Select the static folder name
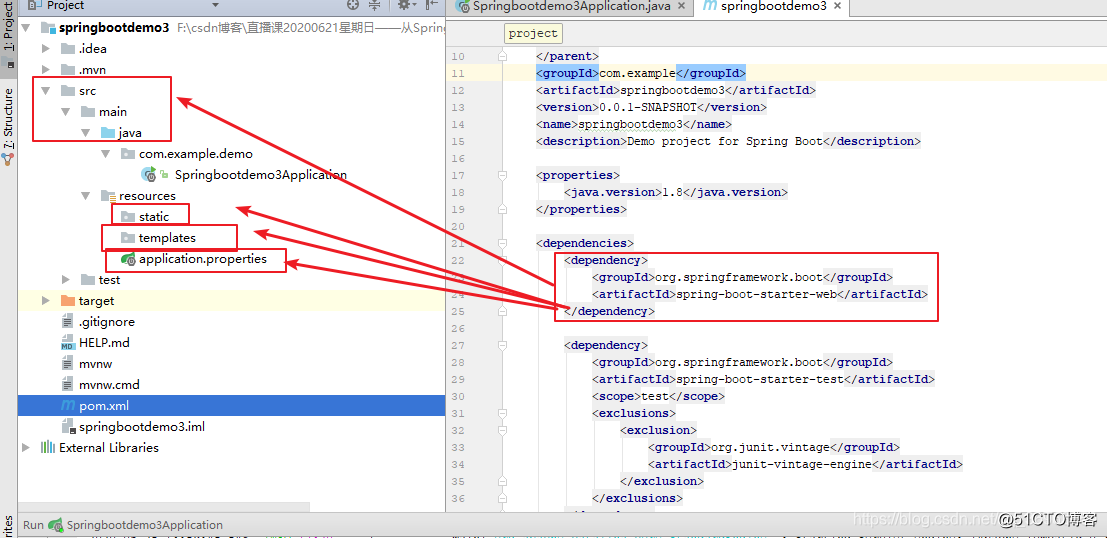Viewport: 1107px width, 538px height. pos(154,217)
